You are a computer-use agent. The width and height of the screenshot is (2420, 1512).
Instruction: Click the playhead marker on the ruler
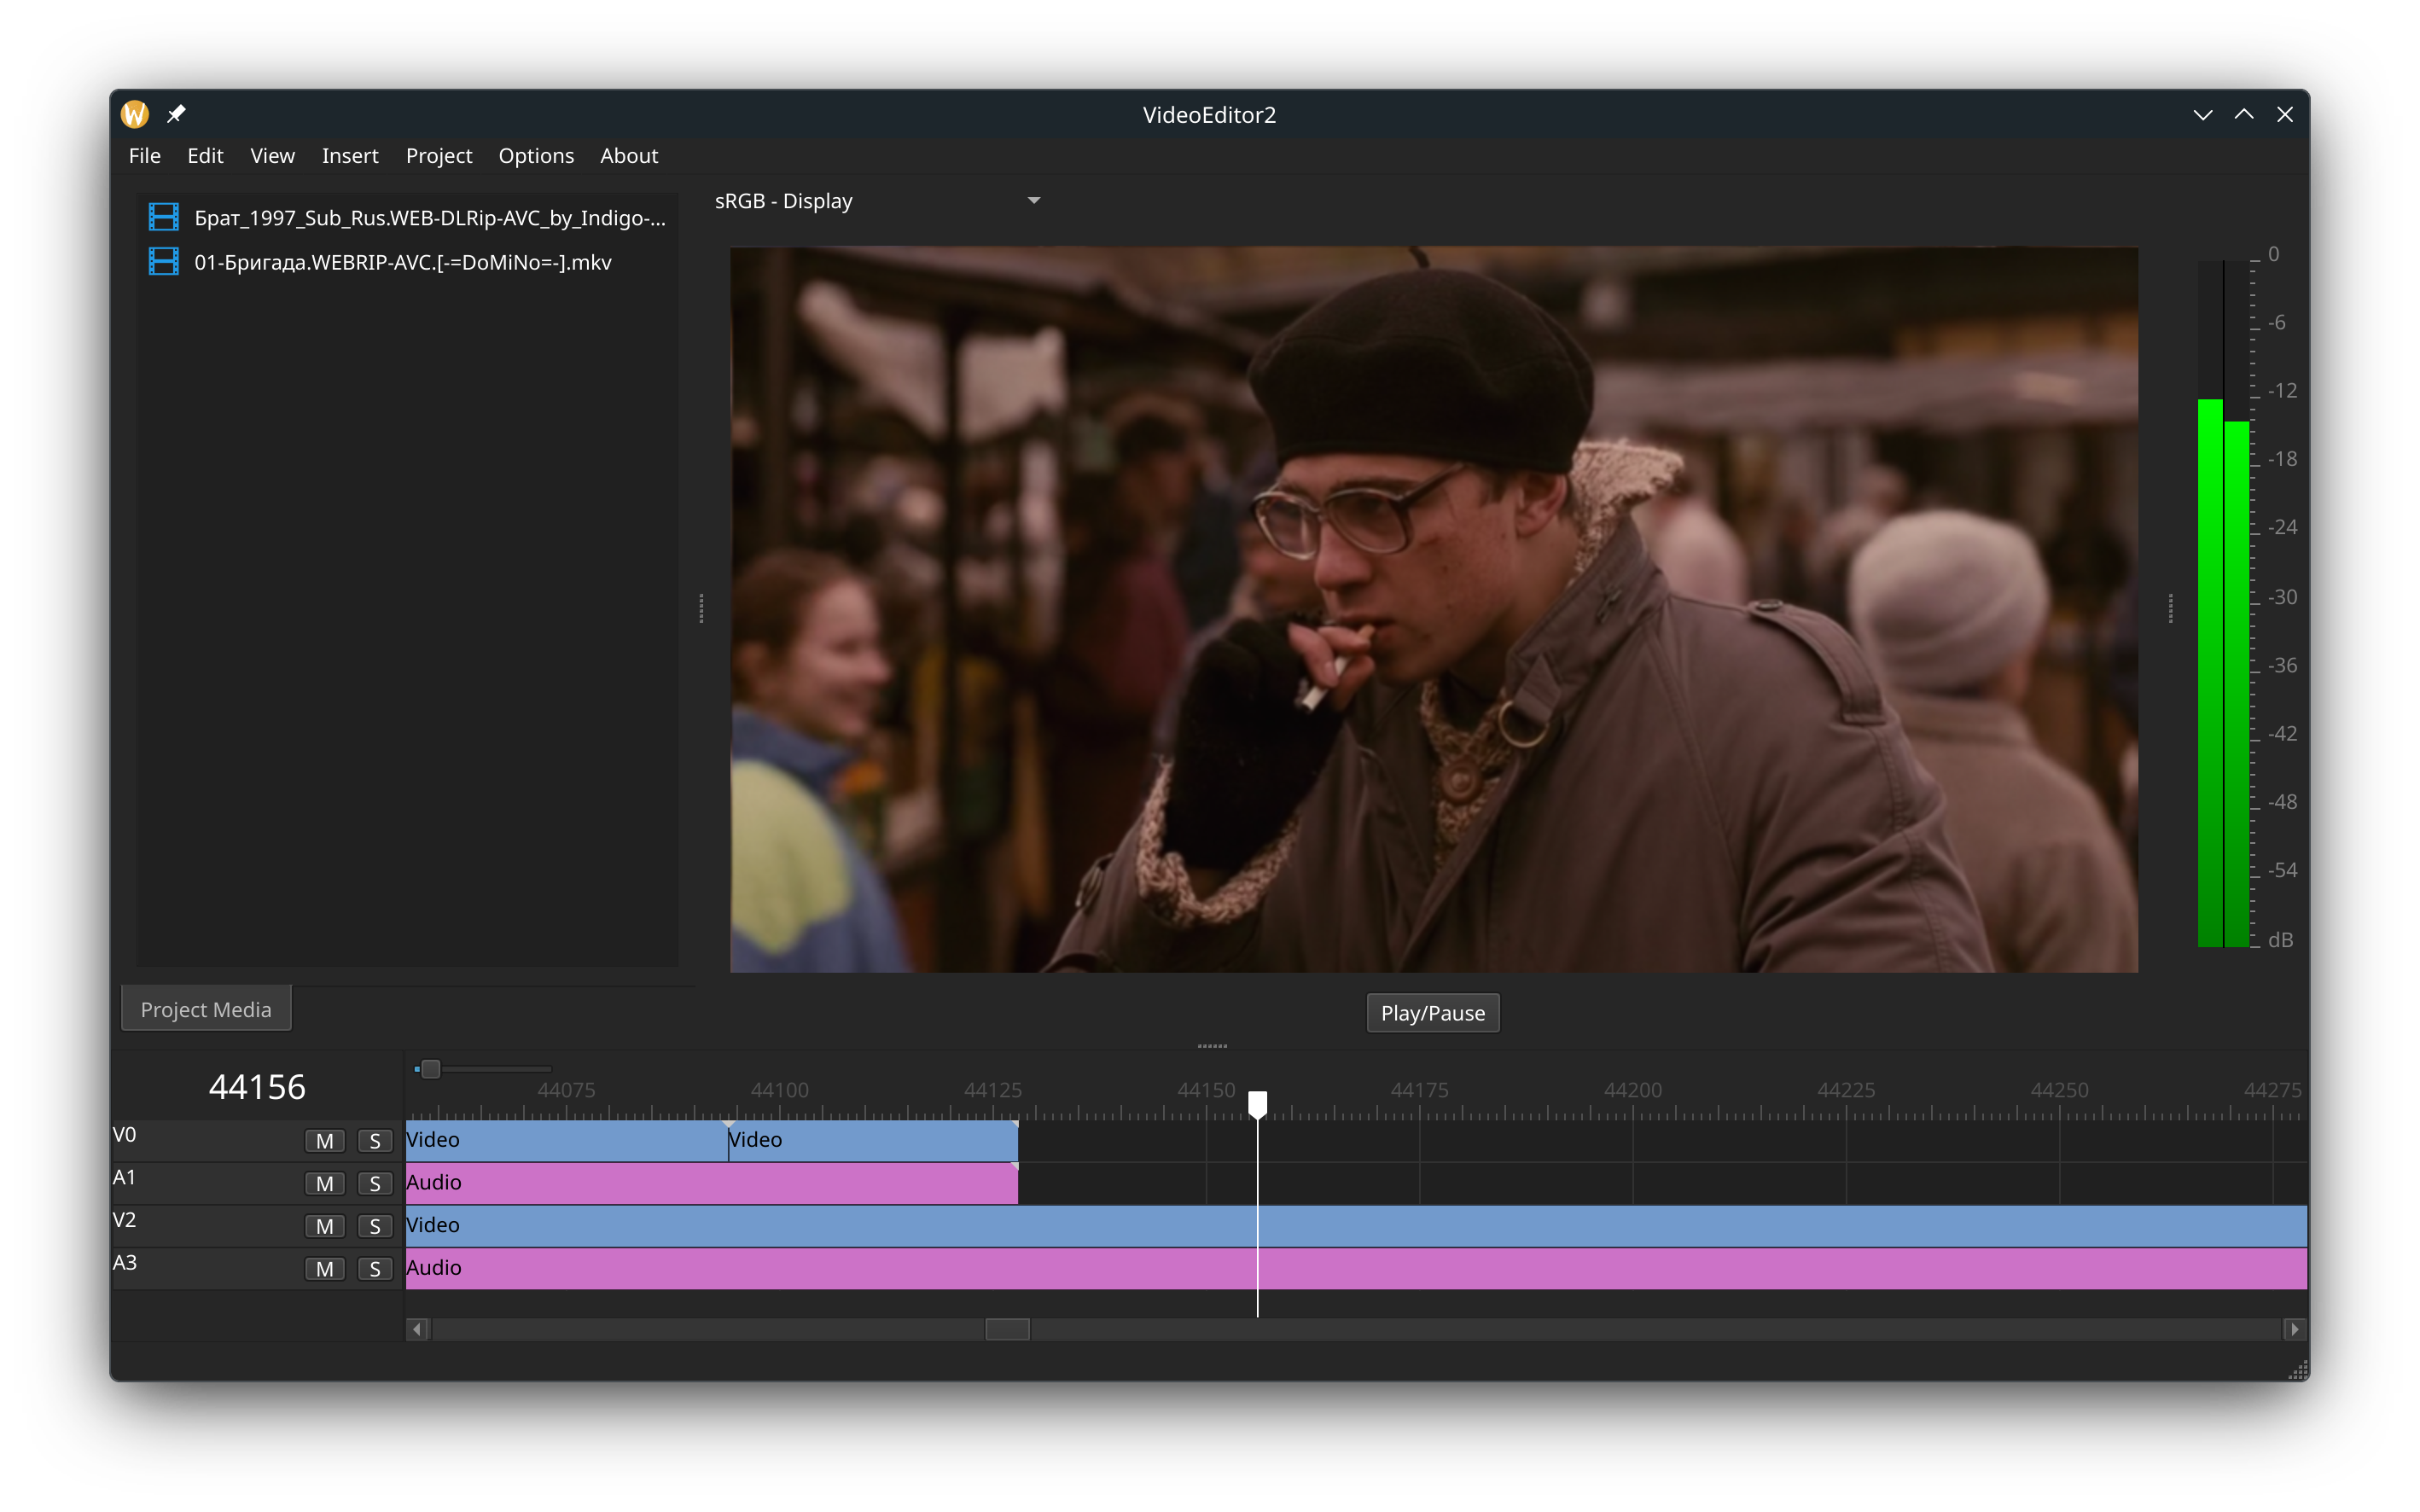(x=1257, y=1104)
